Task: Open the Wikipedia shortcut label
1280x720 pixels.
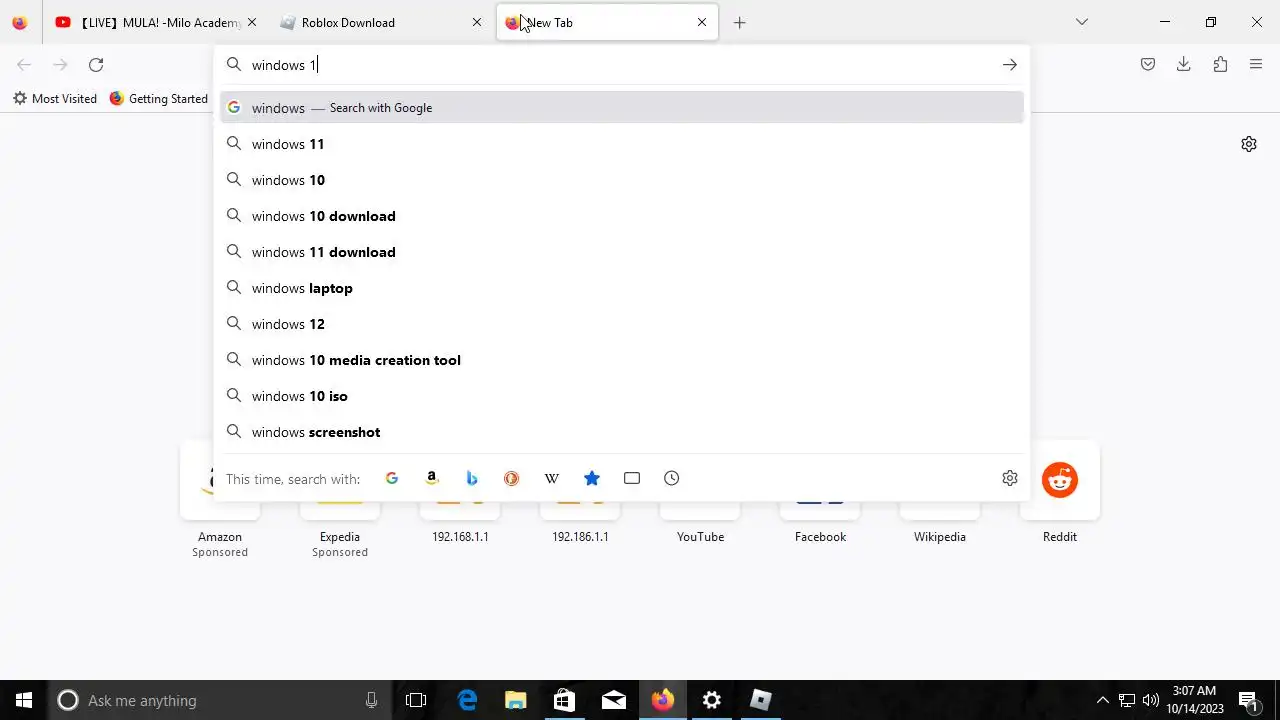Action: click(940, 537)
